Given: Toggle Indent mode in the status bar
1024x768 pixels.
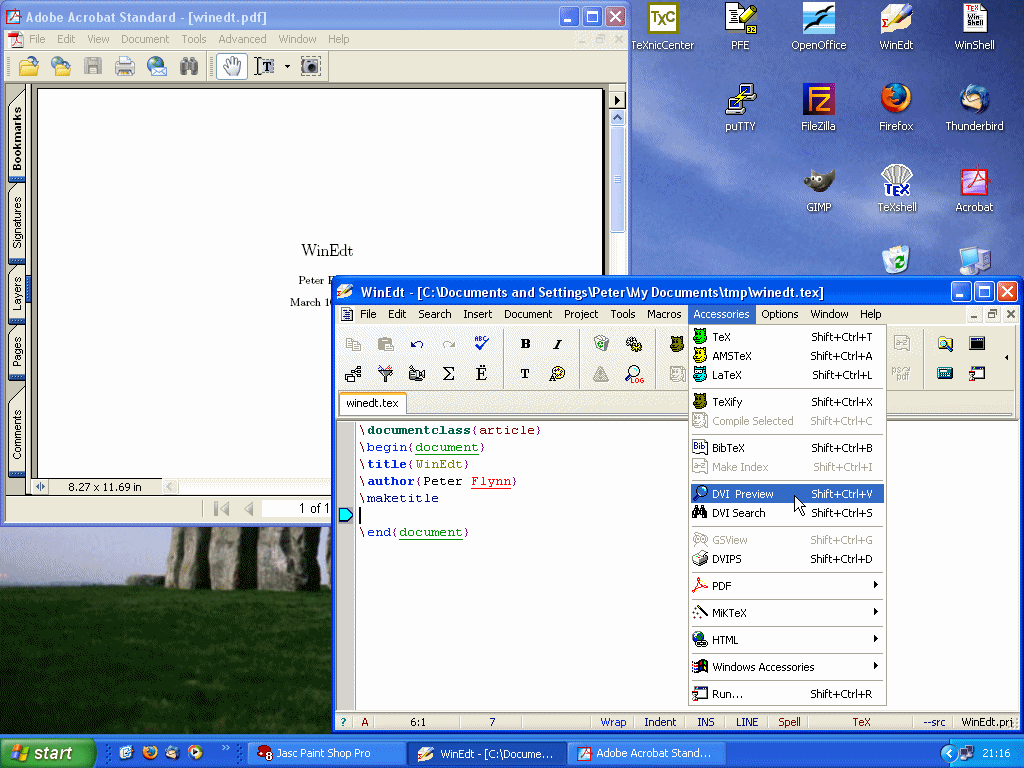Looking at the screenshot, I should (x=660, y=722).
